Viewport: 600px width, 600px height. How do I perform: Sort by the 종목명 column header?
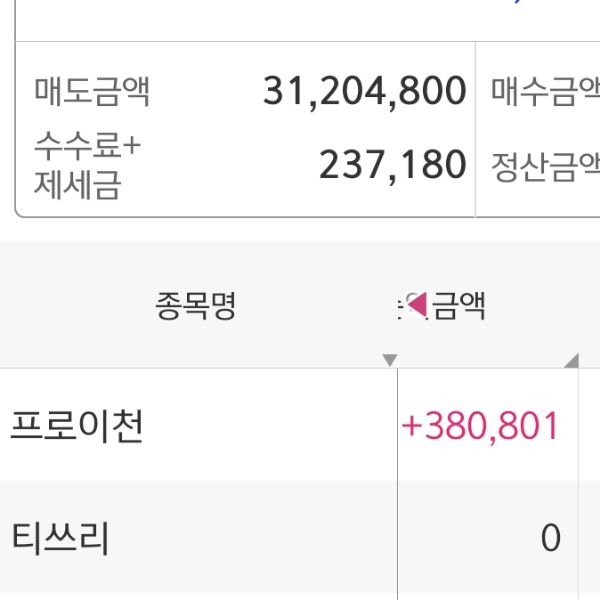pos(196,305)
